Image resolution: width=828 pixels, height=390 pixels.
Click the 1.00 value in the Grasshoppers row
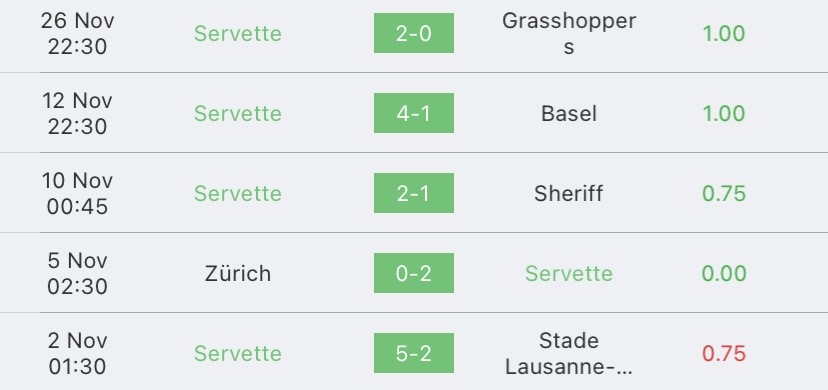[x=723, y=34]
